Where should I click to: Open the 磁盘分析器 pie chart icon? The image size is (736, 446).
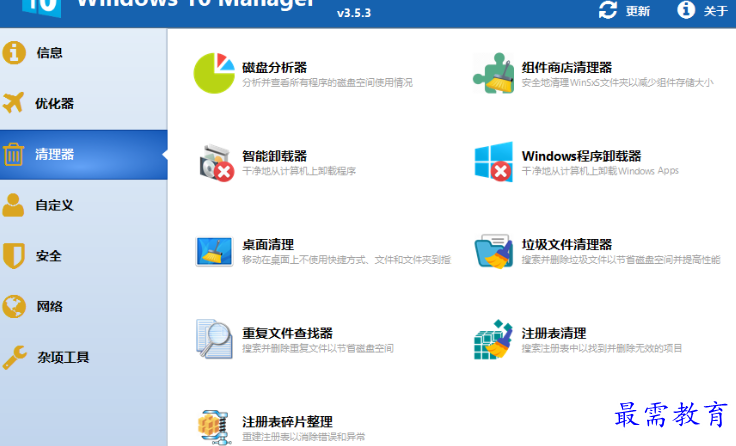(214, 73)
